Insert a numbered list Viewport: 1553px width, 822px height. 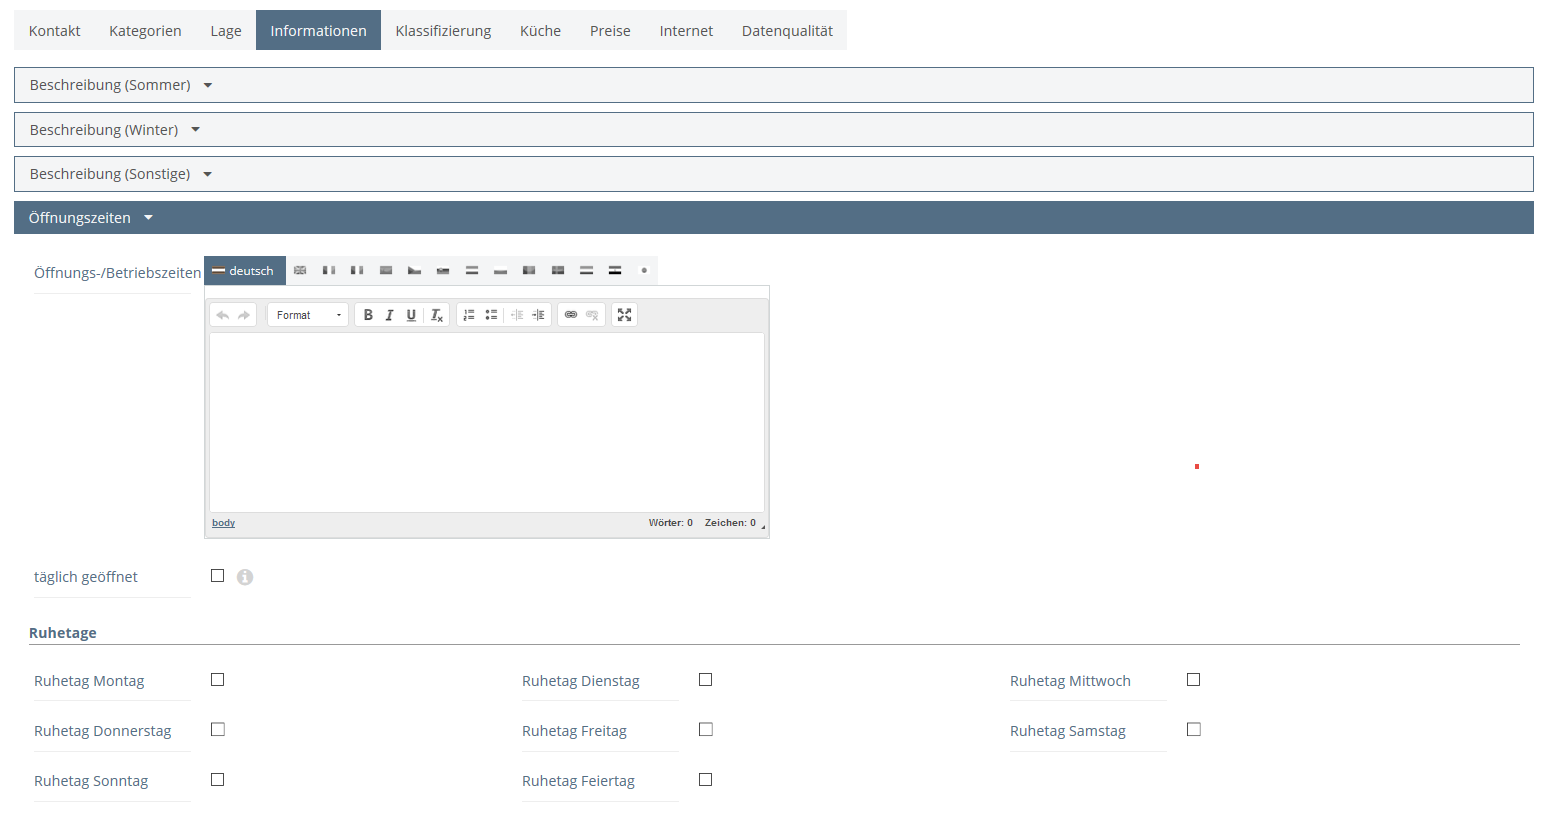469,315
